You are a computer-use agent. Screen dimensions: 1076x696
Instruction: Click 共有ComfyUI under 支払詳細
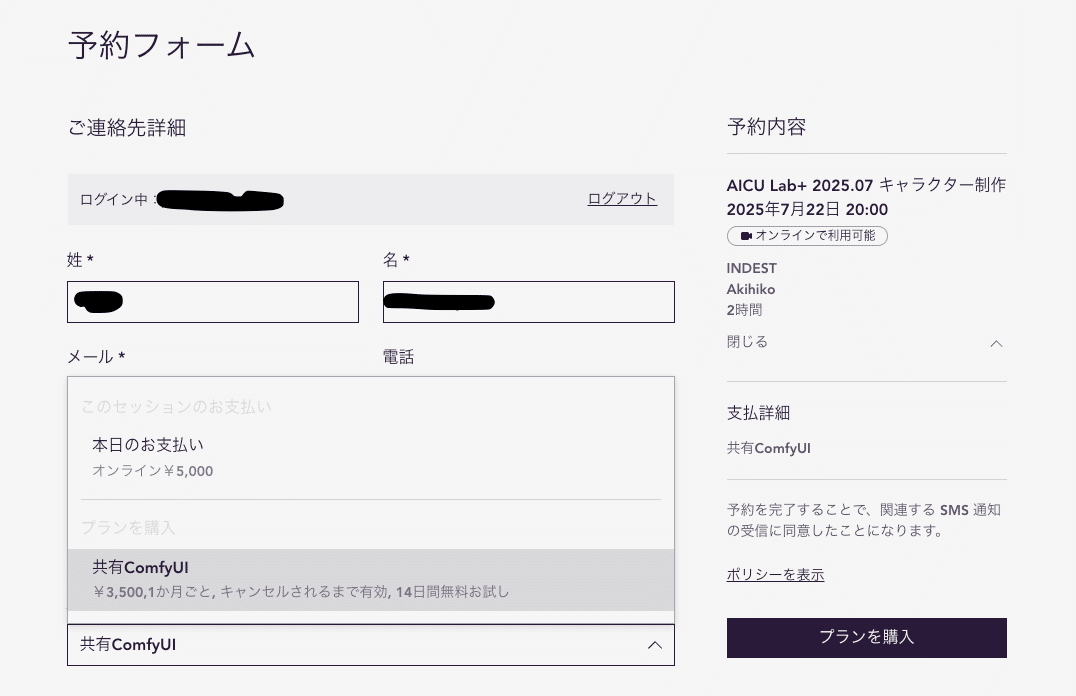pos(769,448)
